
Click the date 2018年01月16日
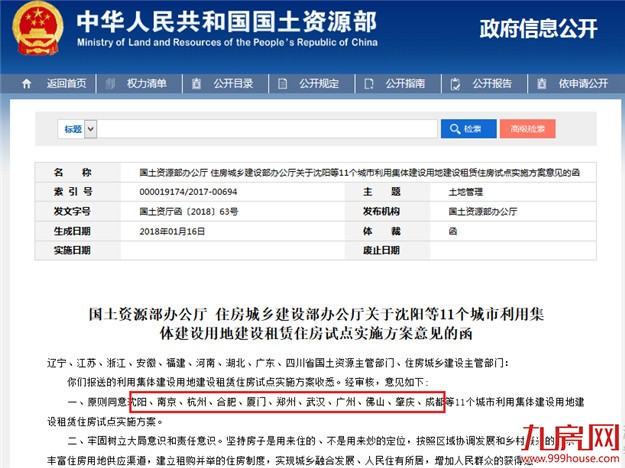tap(172, 231)
